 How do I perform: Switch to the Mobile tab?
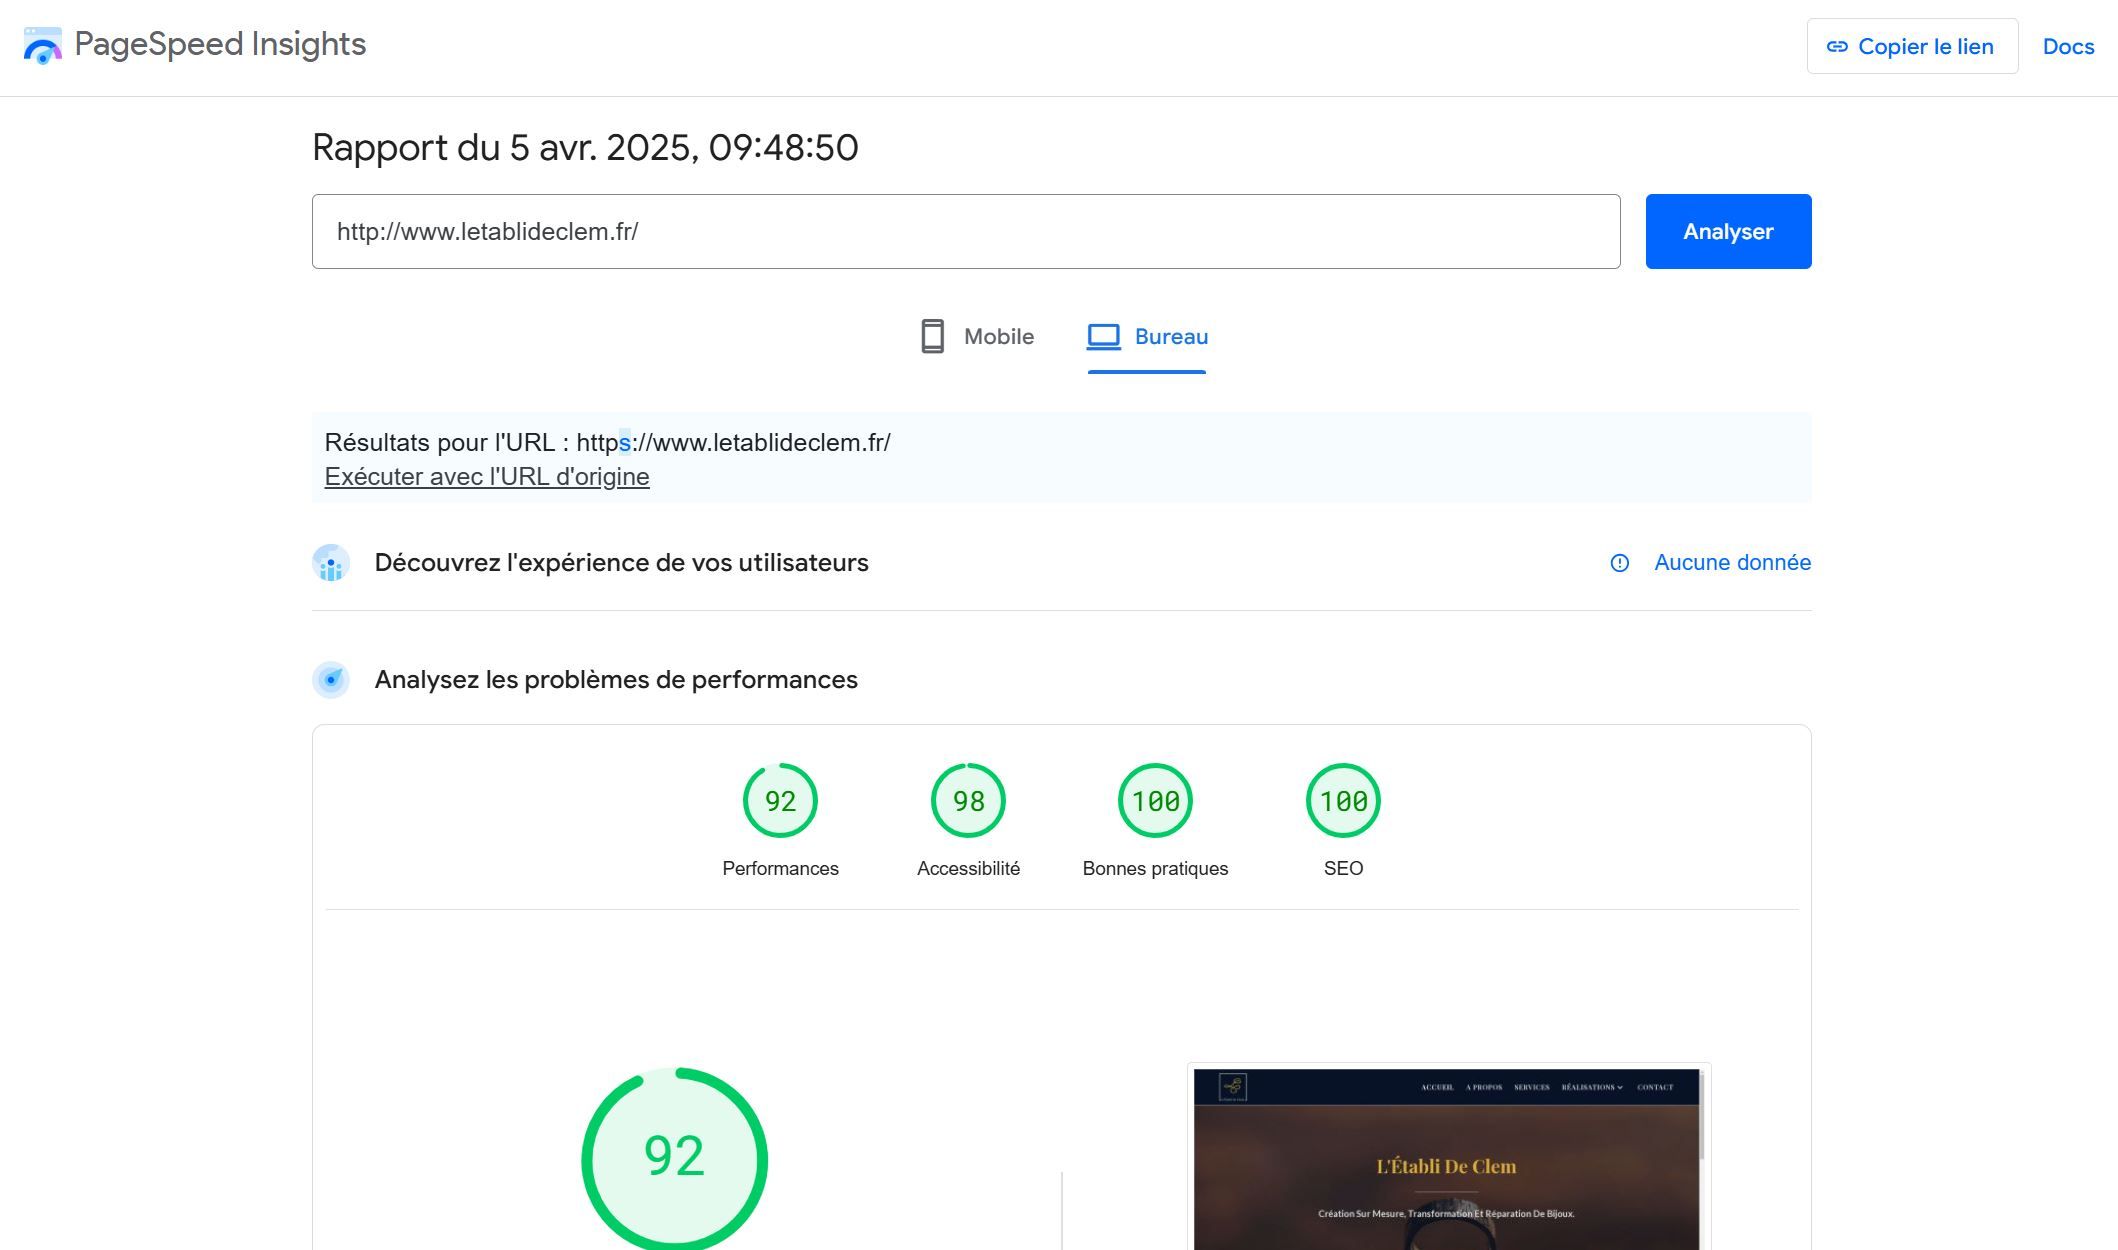pyautogui.click(x=977, y=337)
